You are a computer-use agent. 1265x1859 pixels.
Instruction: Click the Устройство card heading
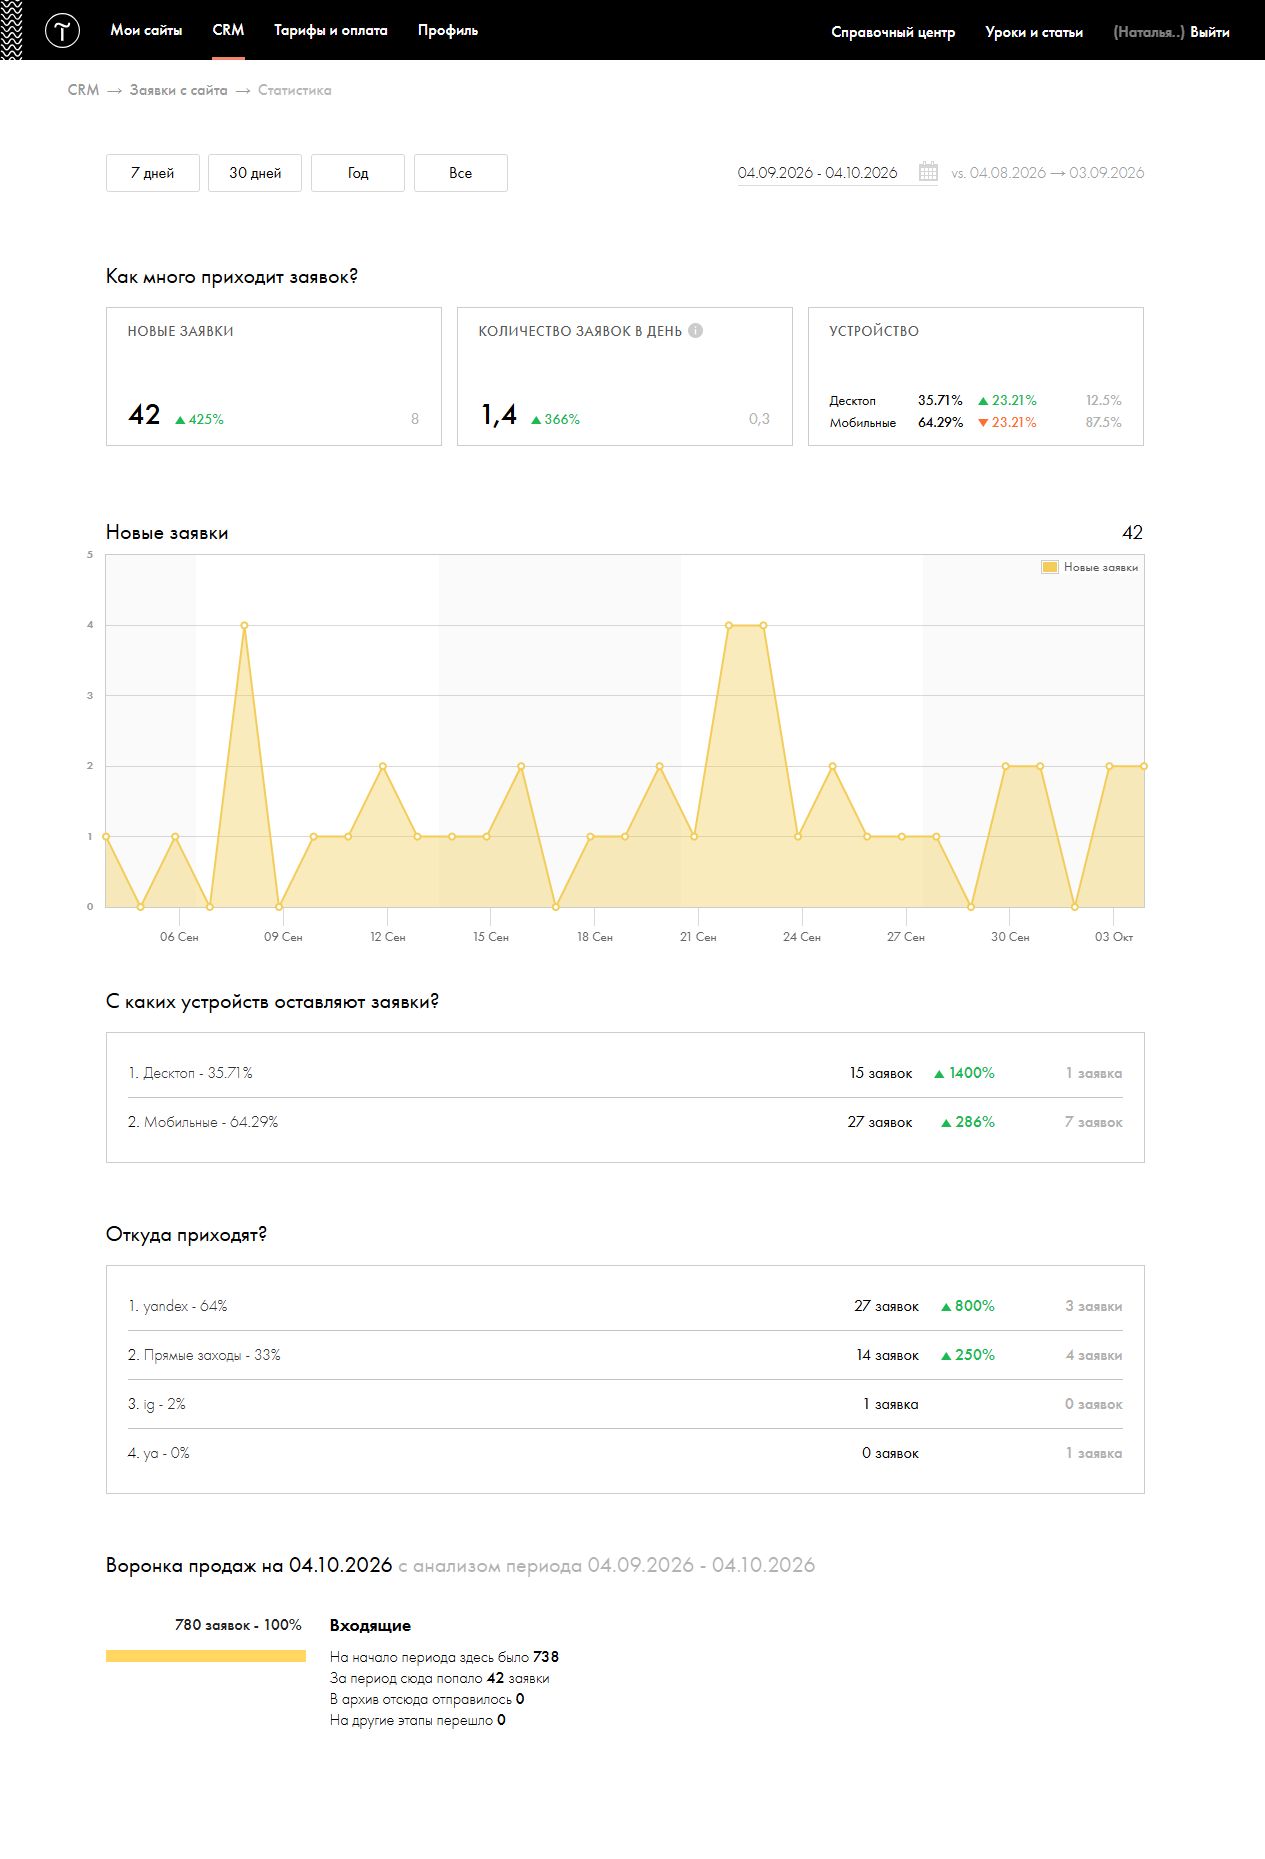(x=874, y=331)
